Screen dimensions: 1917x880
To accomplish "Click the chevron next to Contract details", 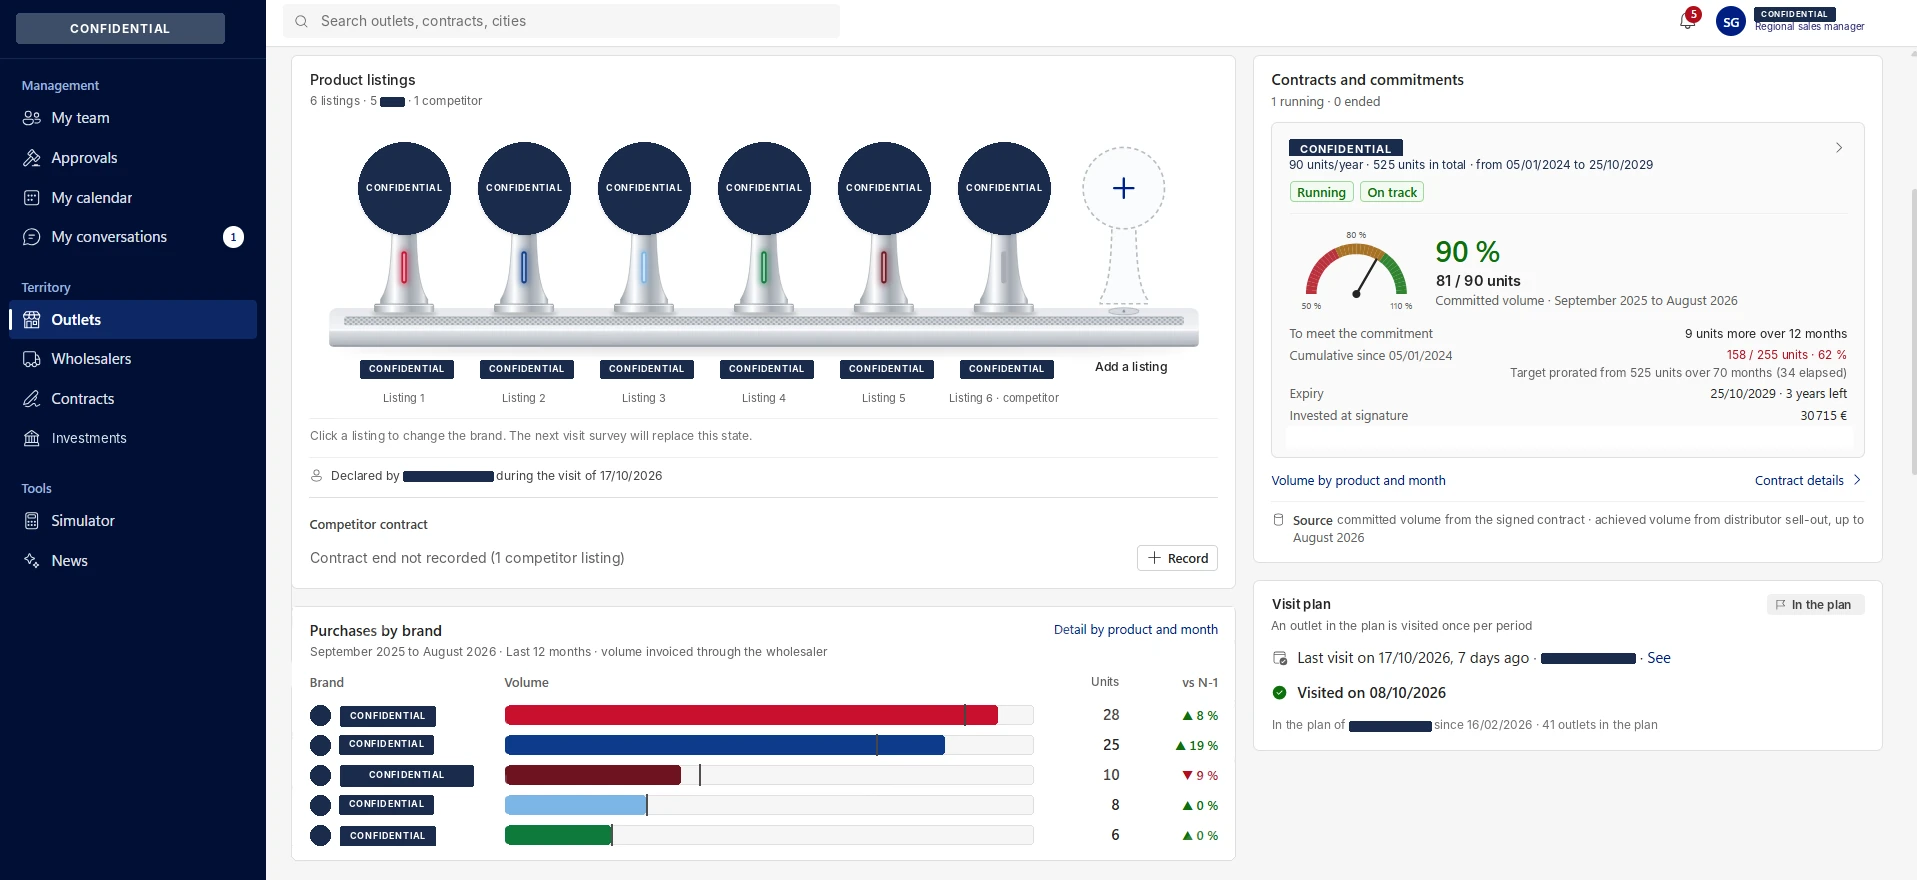I will (1857, 480).
